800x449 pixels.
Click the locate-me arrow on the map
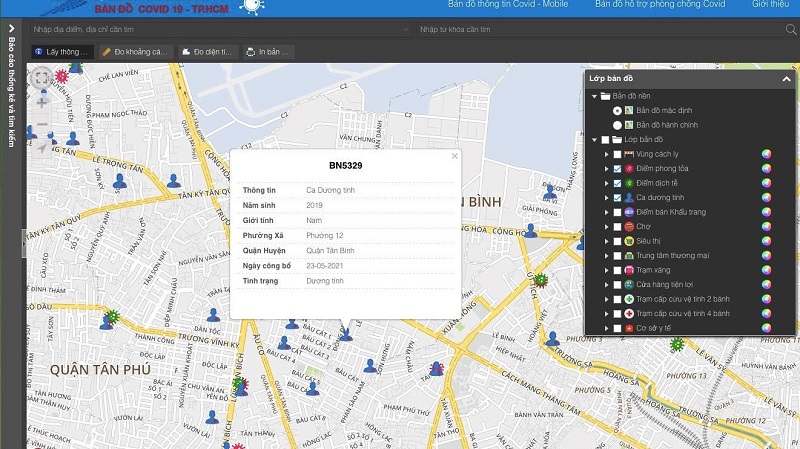[x=42, y=150]
